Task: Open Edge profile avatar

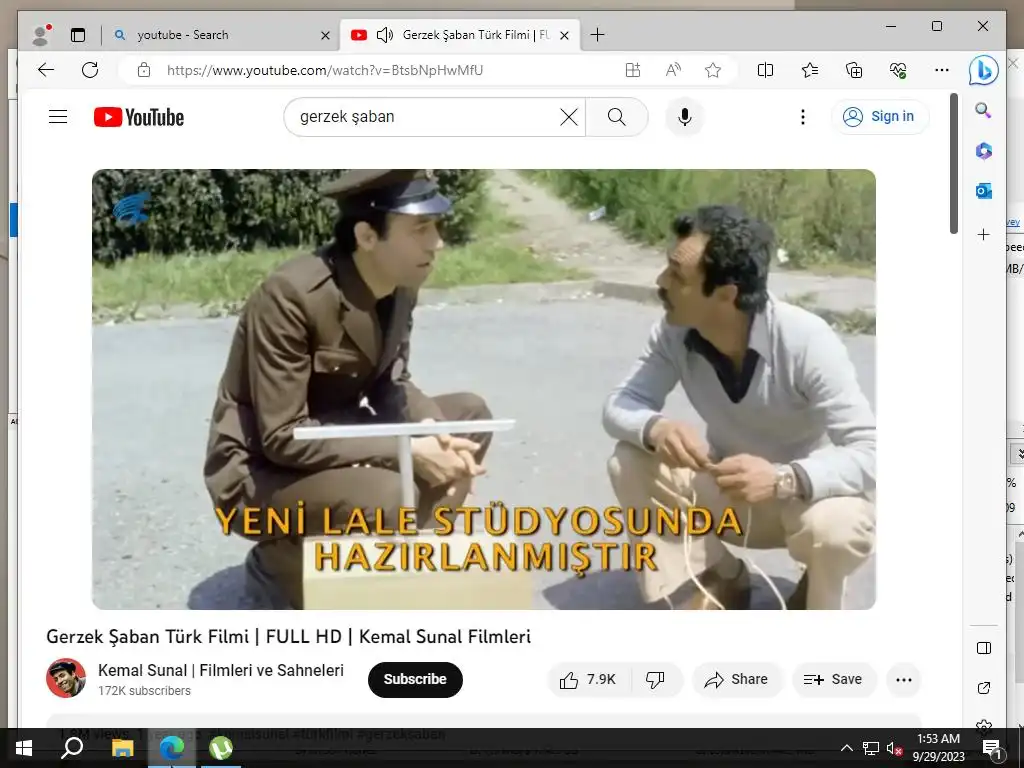Action: click(41, 35)
